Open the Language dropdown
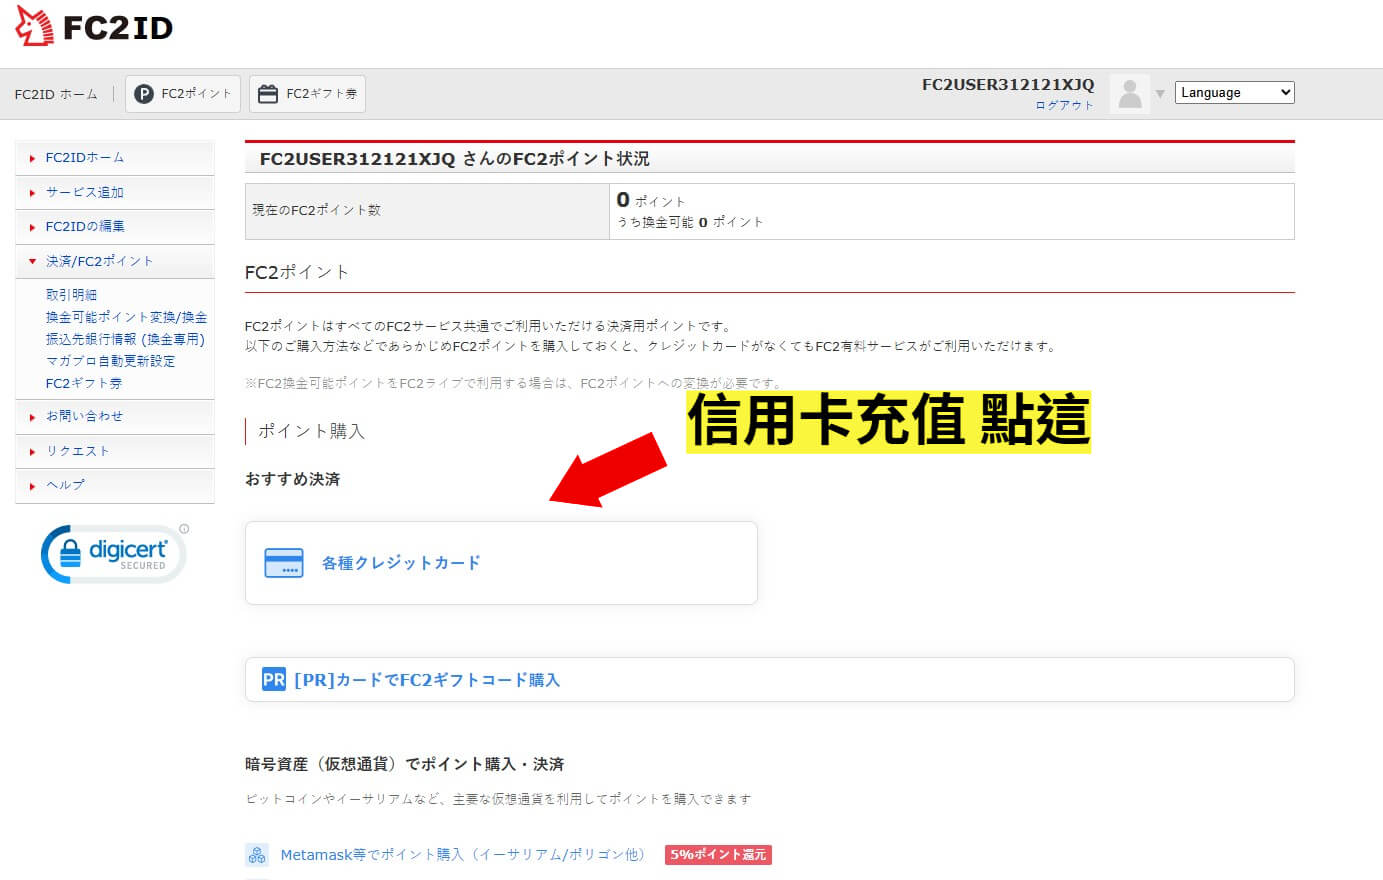 (x=1234, y=91)
